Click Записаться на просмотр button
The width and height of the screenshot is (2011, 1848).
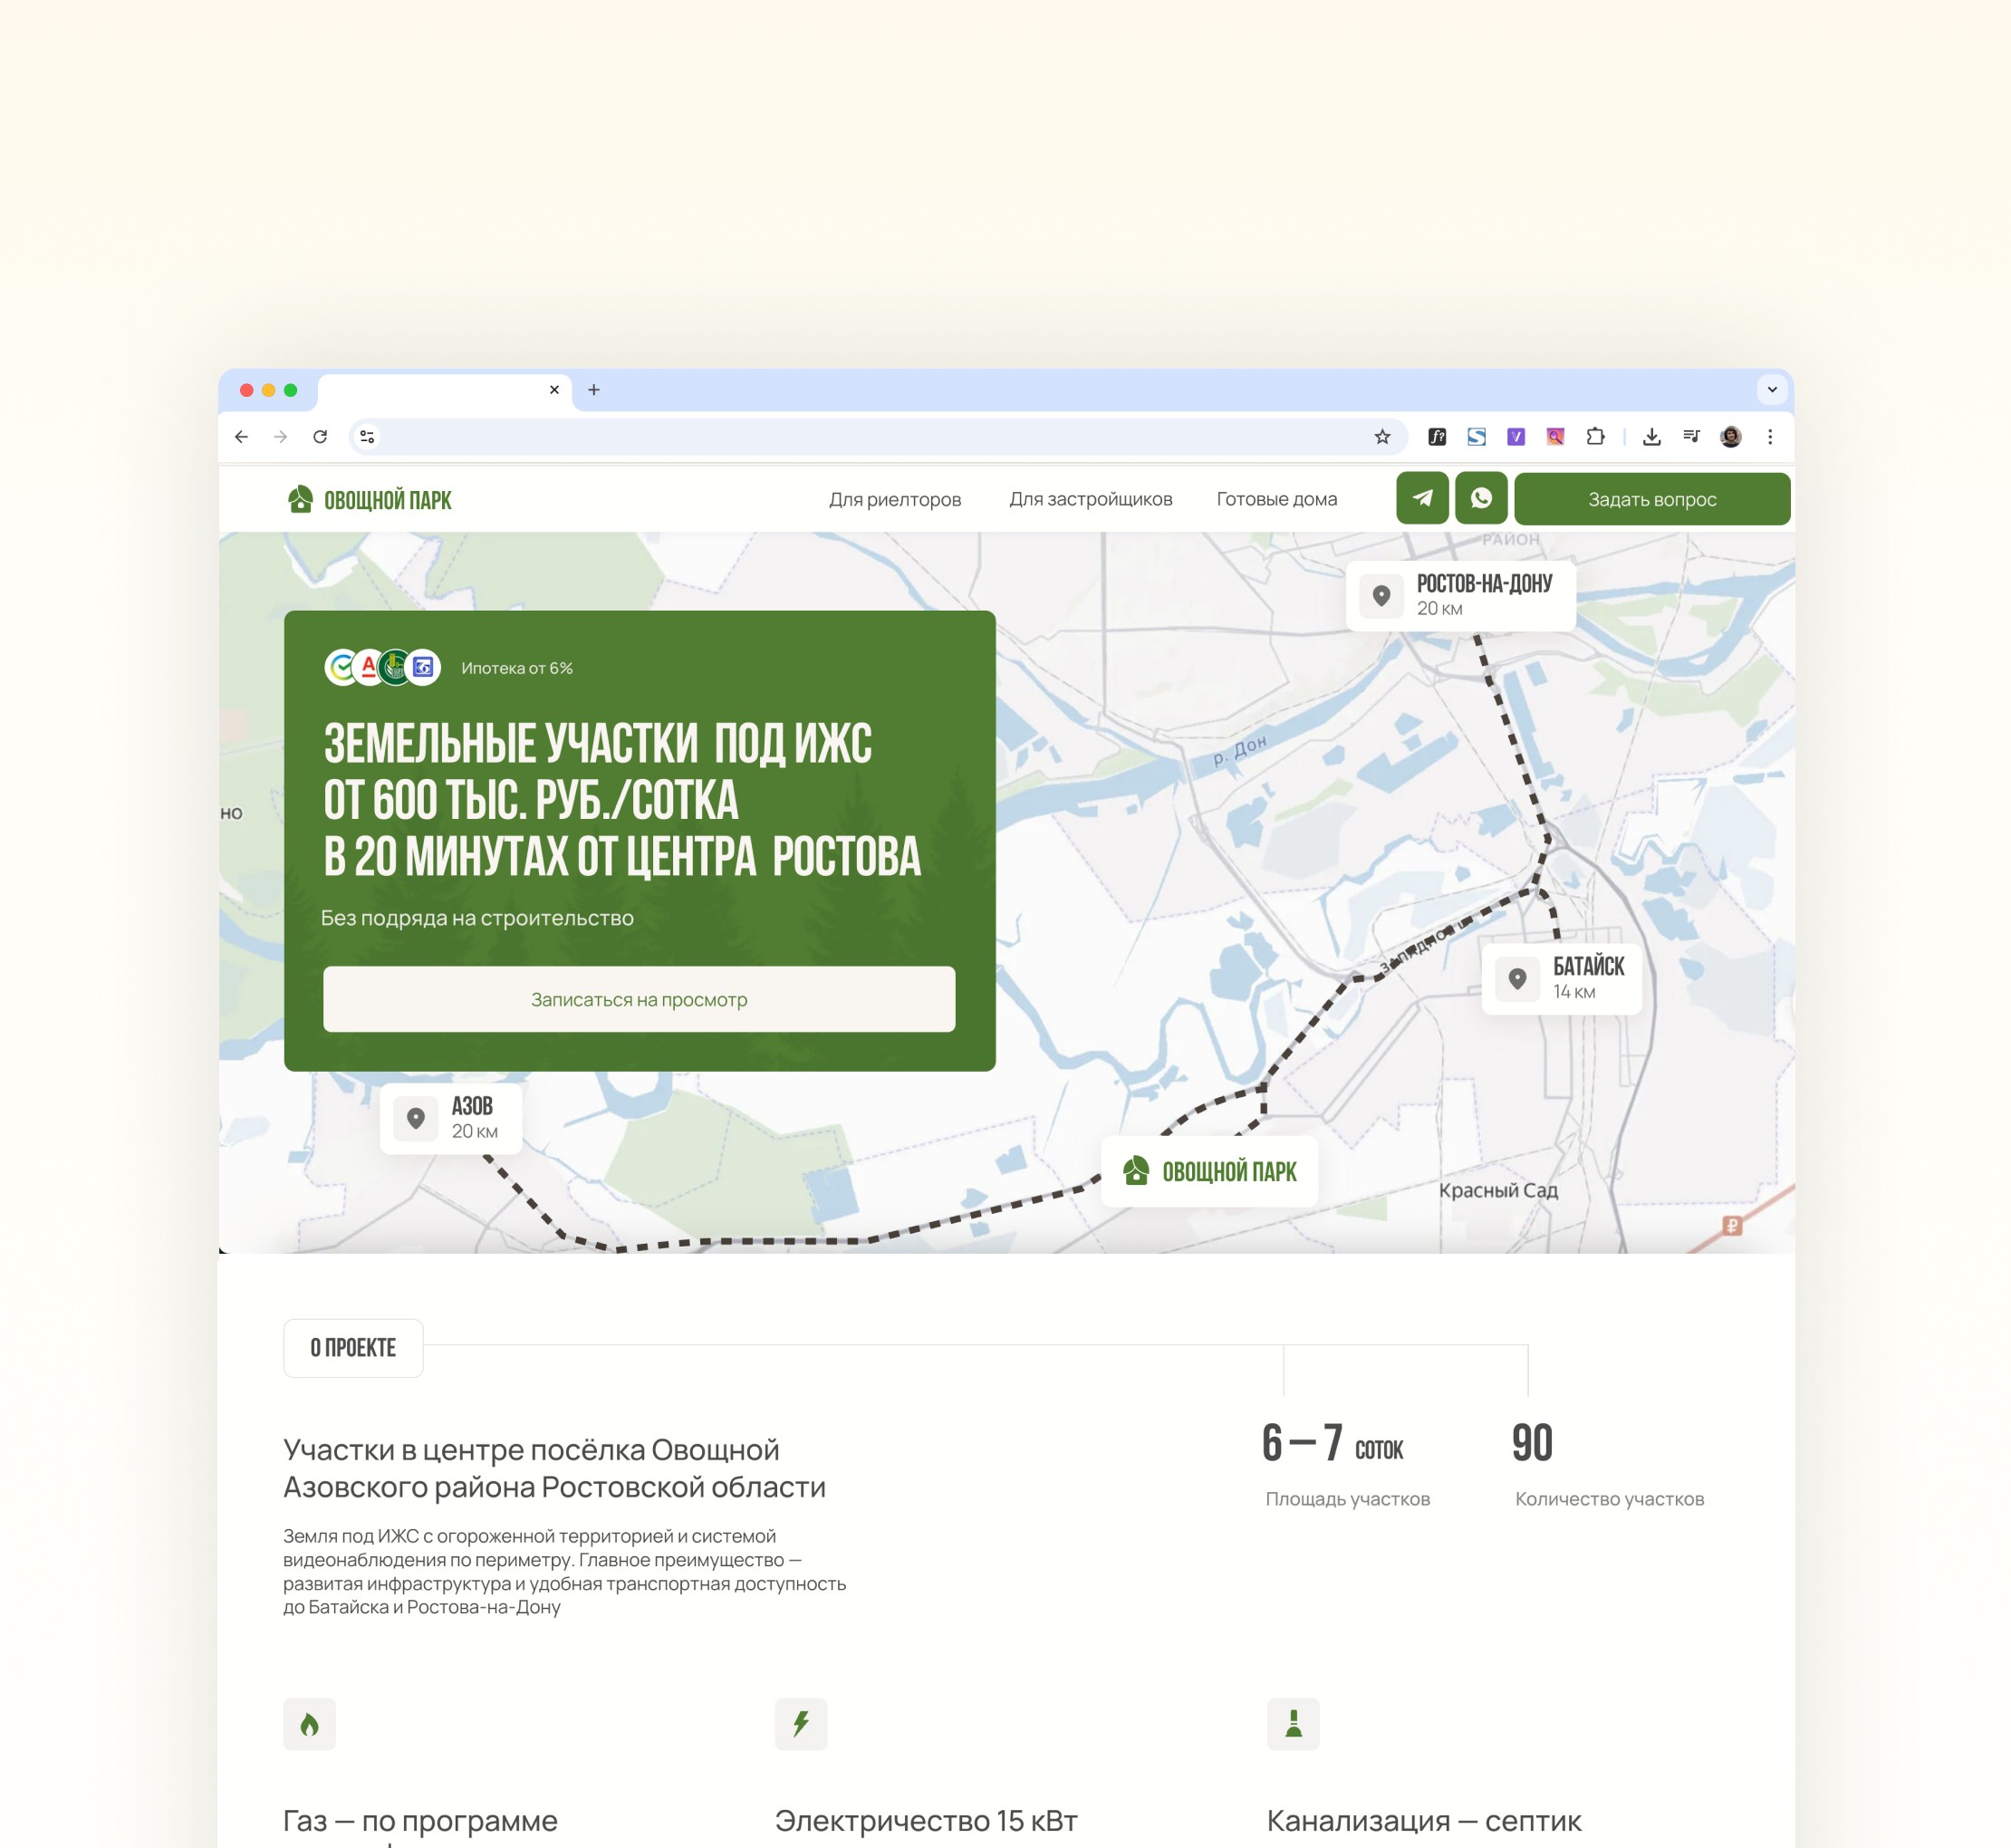click(x=638, y=999)
